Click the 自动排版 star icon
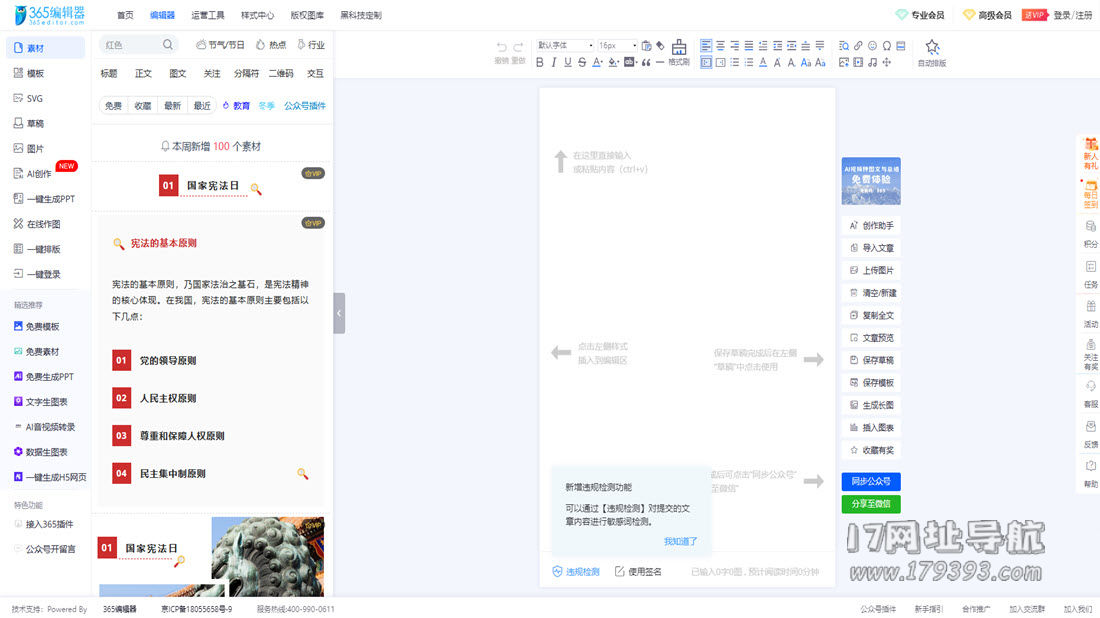This screenshot has width=1100, height=618. 932,49
